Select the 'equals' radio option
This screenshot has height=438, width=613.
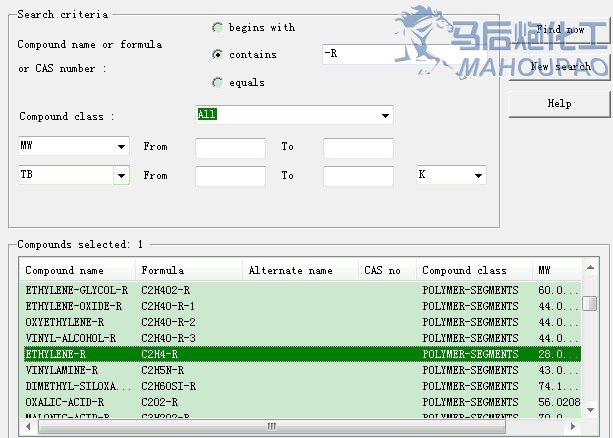pos(217,83)
